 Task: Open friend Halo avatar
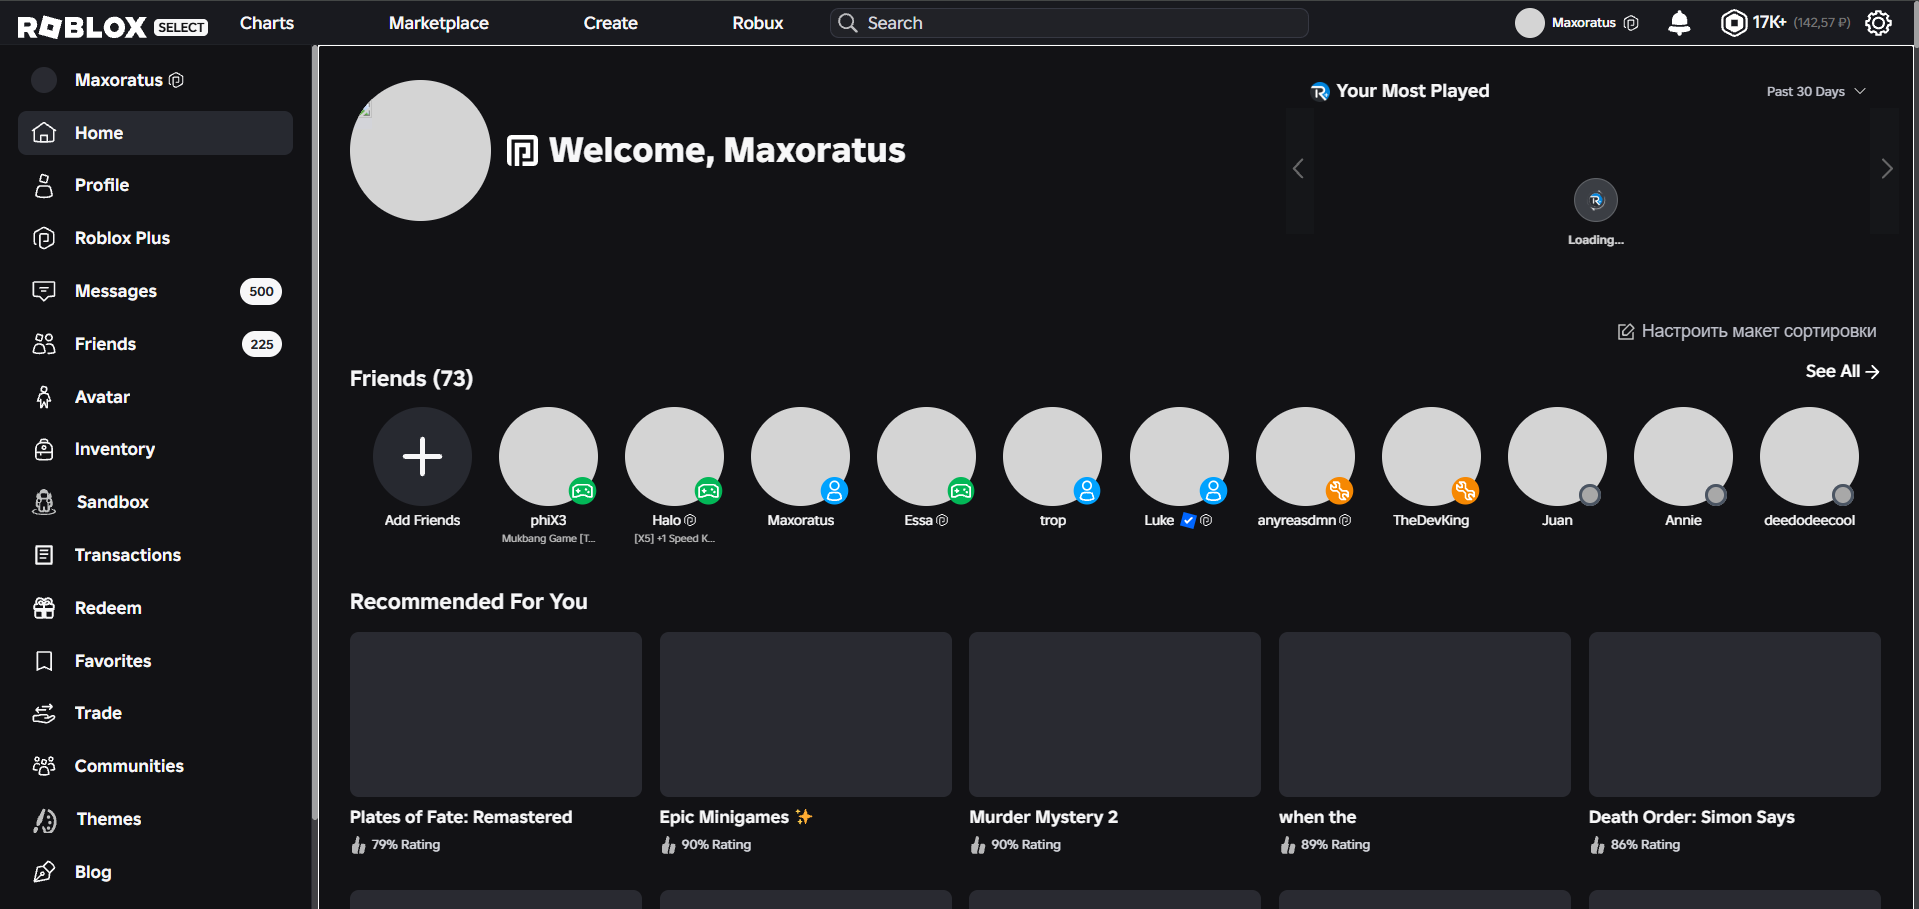click(x=674, y=456)
